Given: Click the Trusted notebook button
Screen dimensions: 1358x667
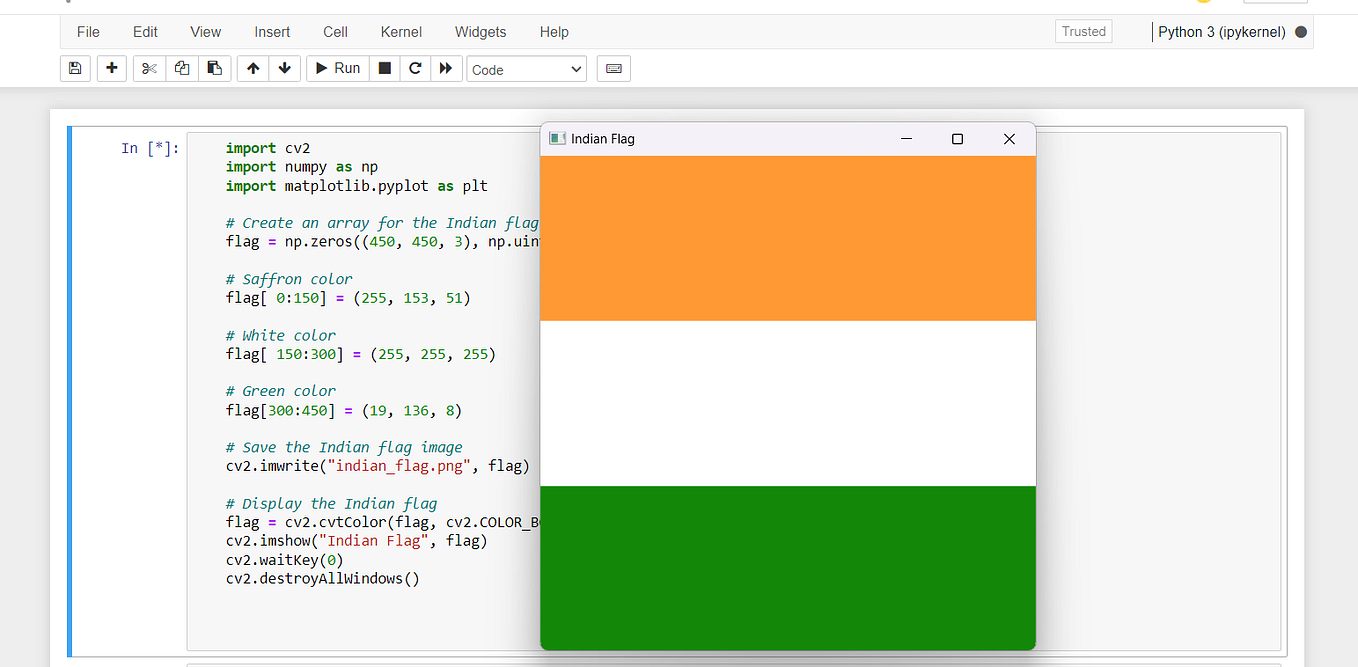Looking at the screenshot, I should click(x=1083, y=31).
